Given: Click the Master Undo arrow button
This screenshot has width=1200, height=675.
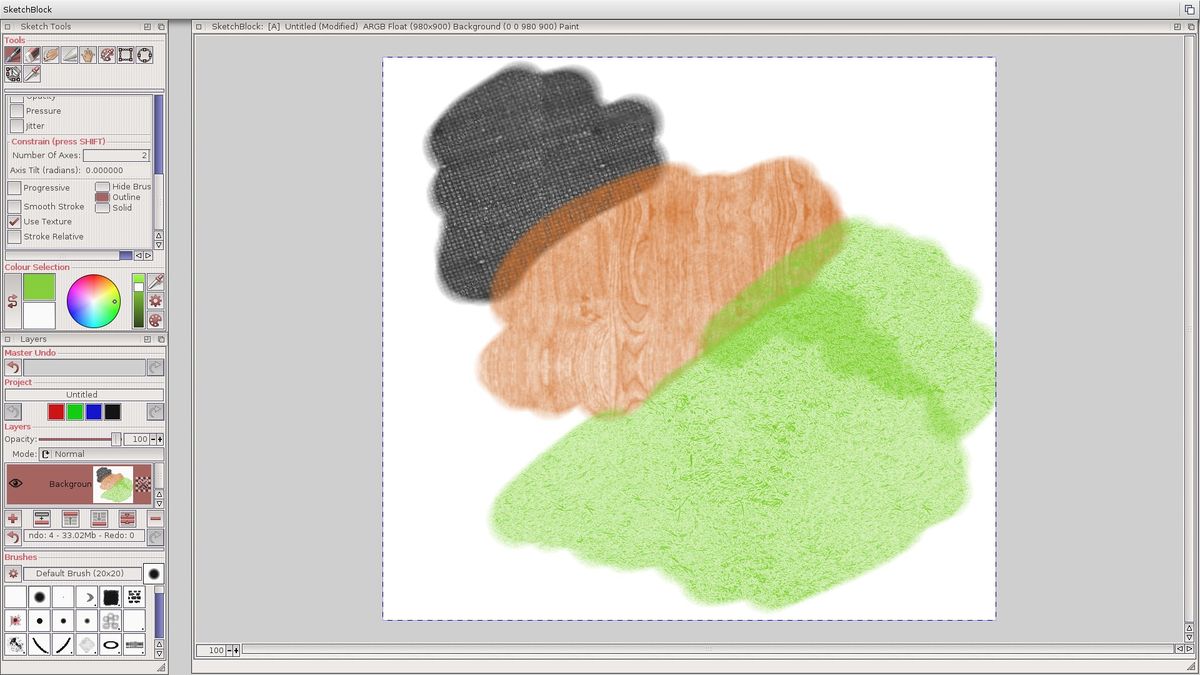Looking at the screenshot, I should click(x=13, y=368).
